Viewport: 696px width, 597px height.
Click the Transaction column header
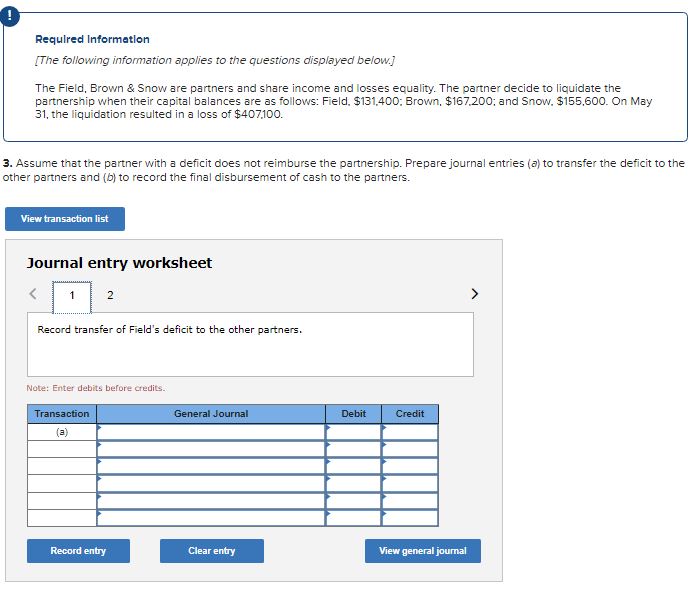tap(62, 414)
